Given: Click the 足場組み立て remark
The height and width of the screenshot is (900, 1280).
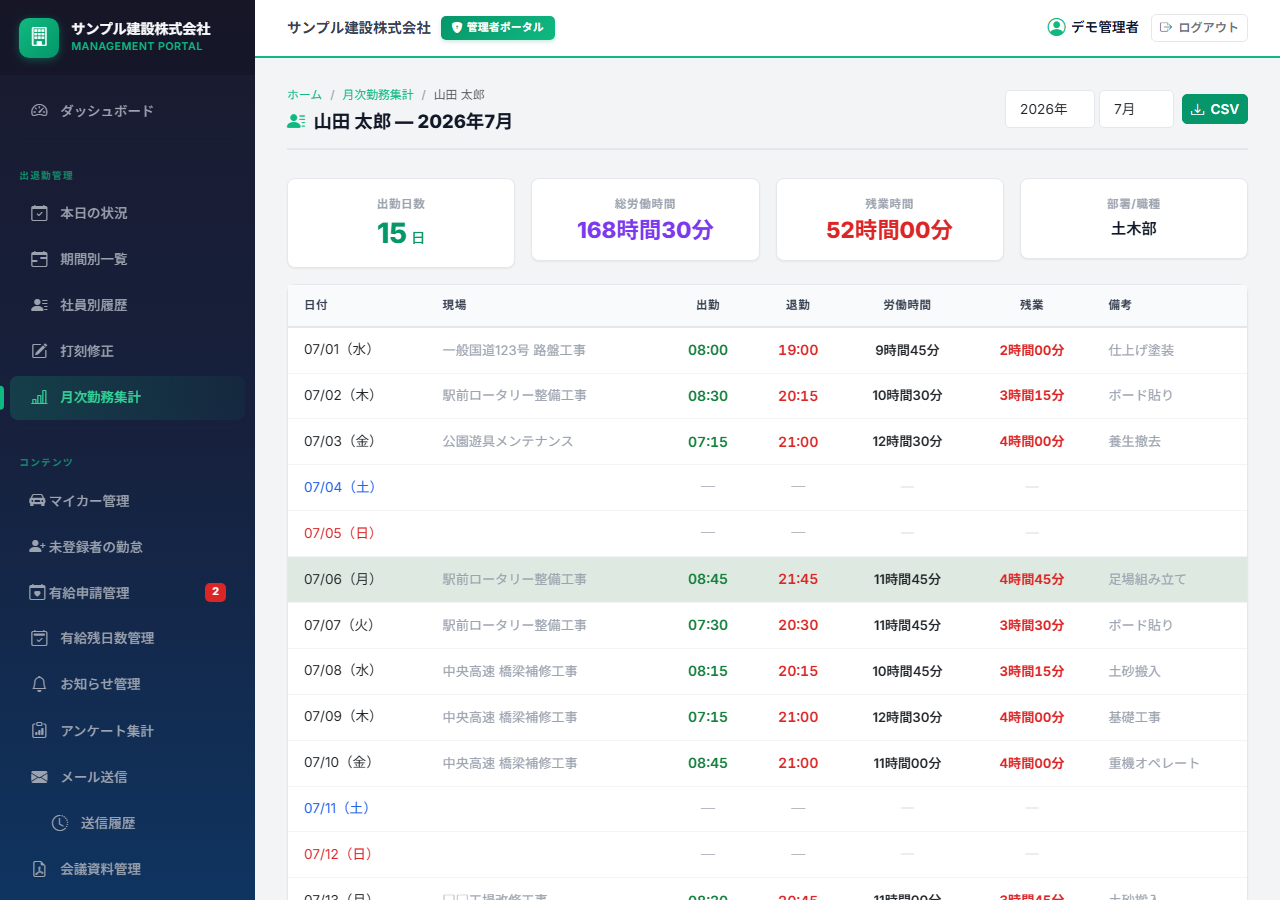Looking at the screenshot, I should [x=1147, y=579].
